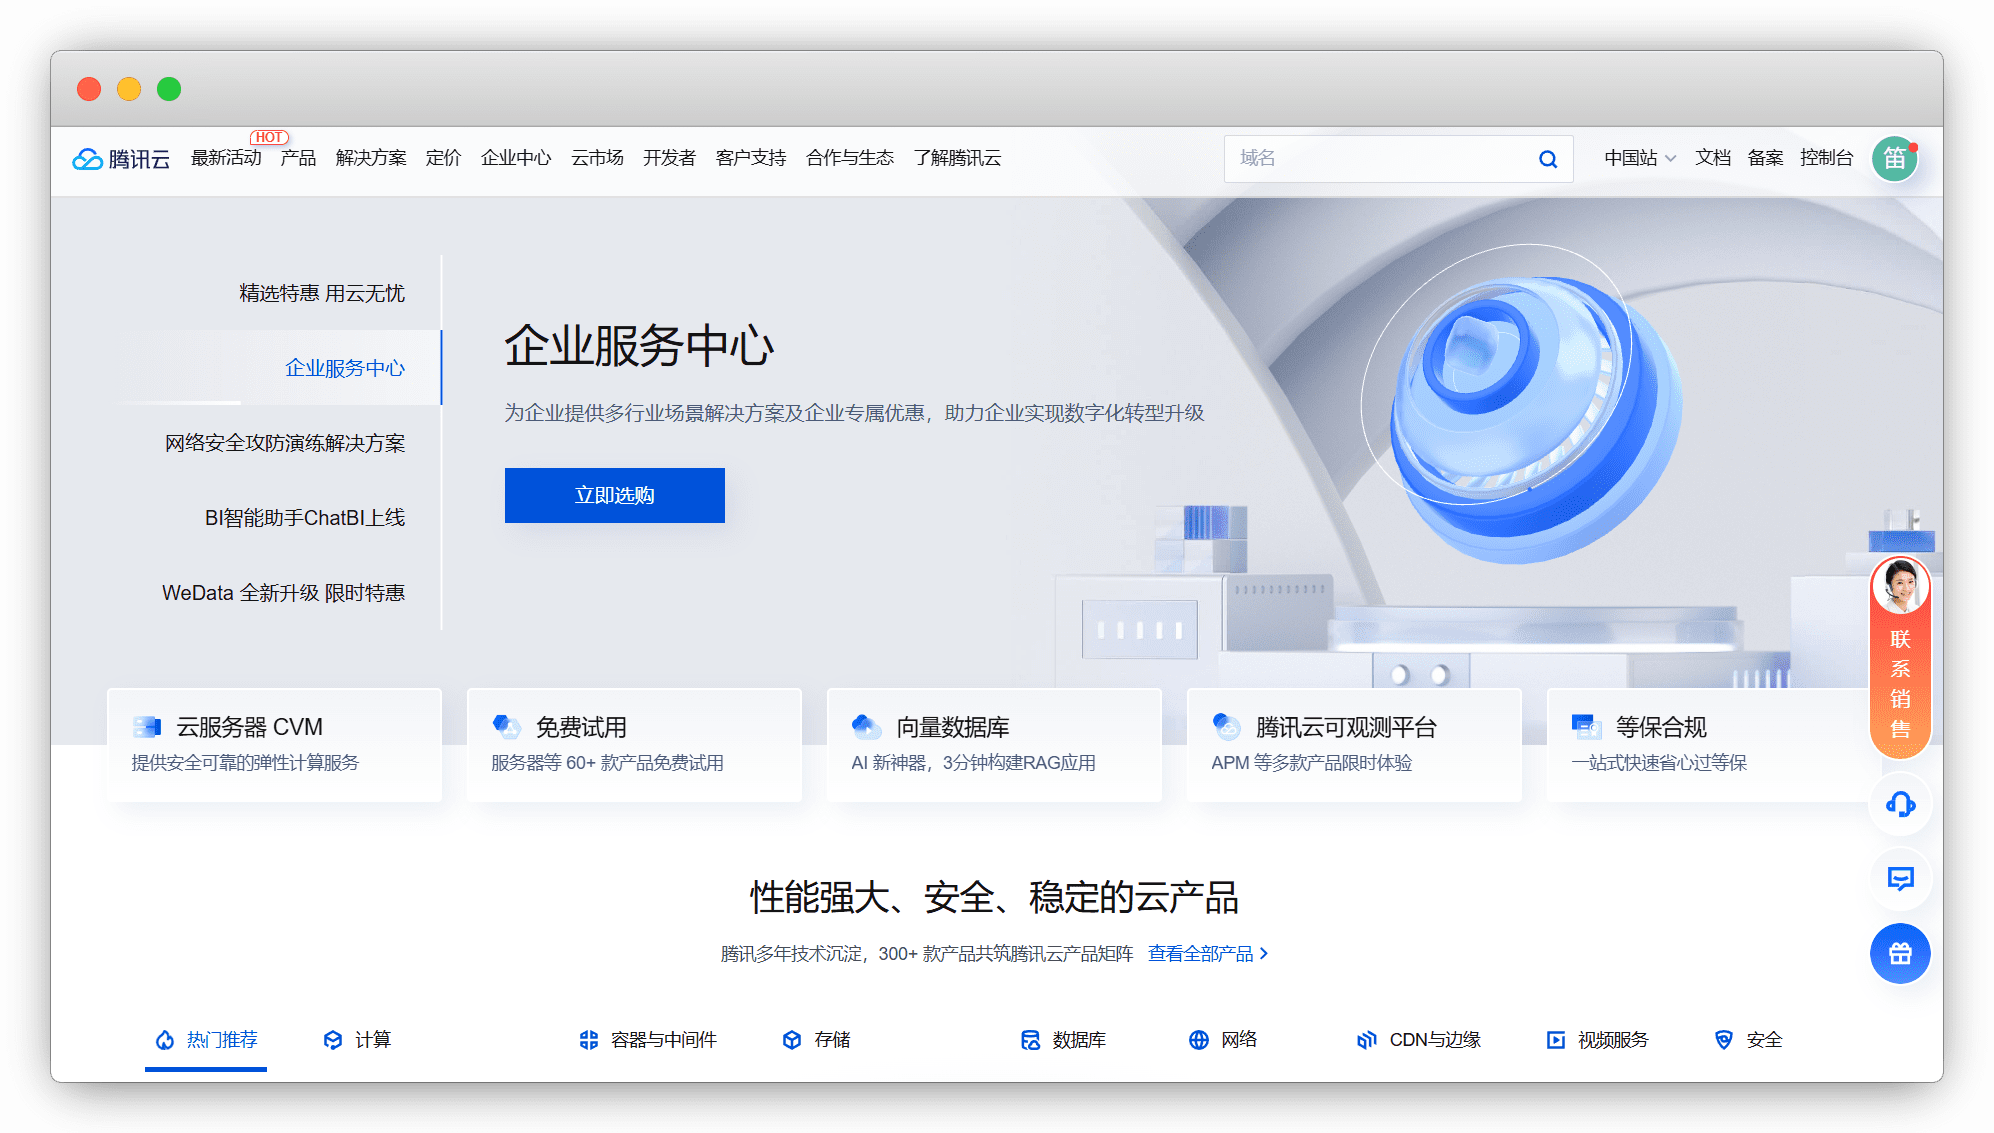
Task: Click the 云服务器 CVM card icon
Action: tap(147, 727)
